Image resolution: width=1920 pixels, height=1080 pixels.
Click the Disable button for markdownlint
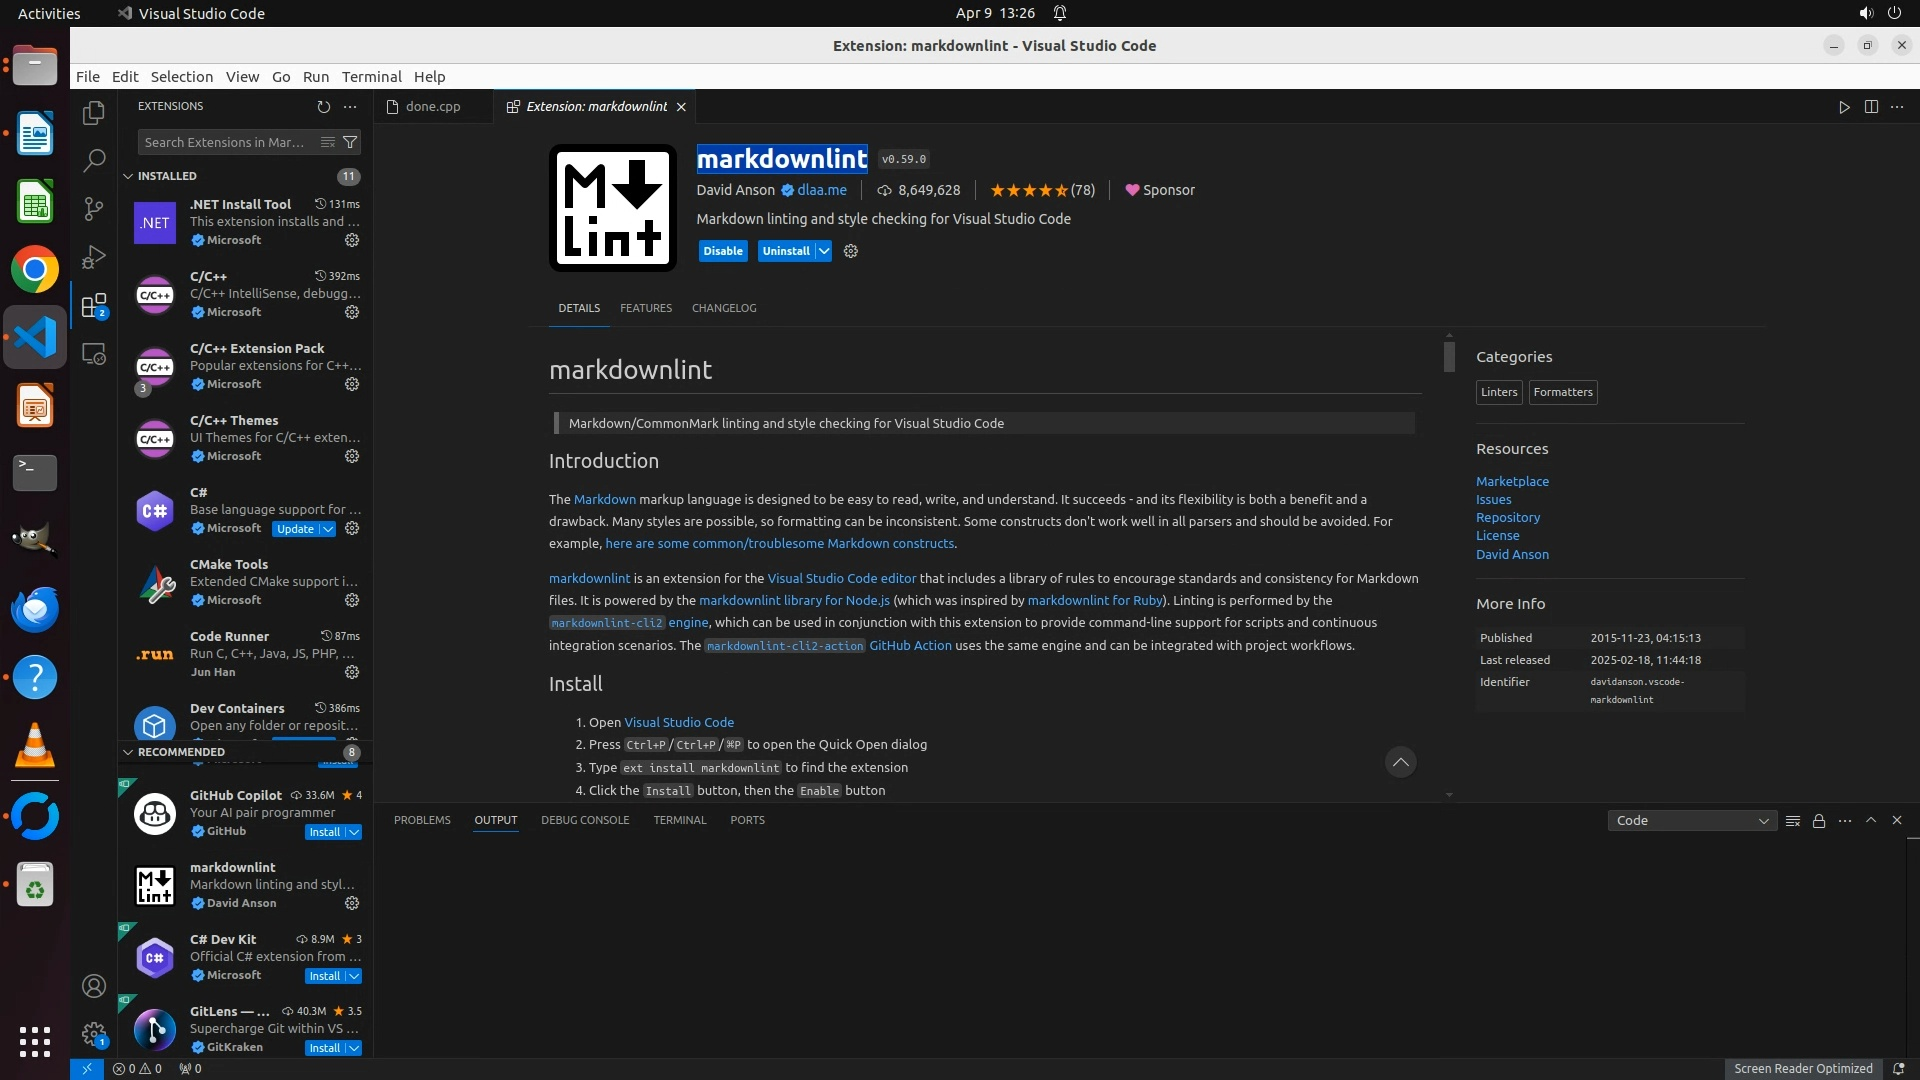pos(722,251)
